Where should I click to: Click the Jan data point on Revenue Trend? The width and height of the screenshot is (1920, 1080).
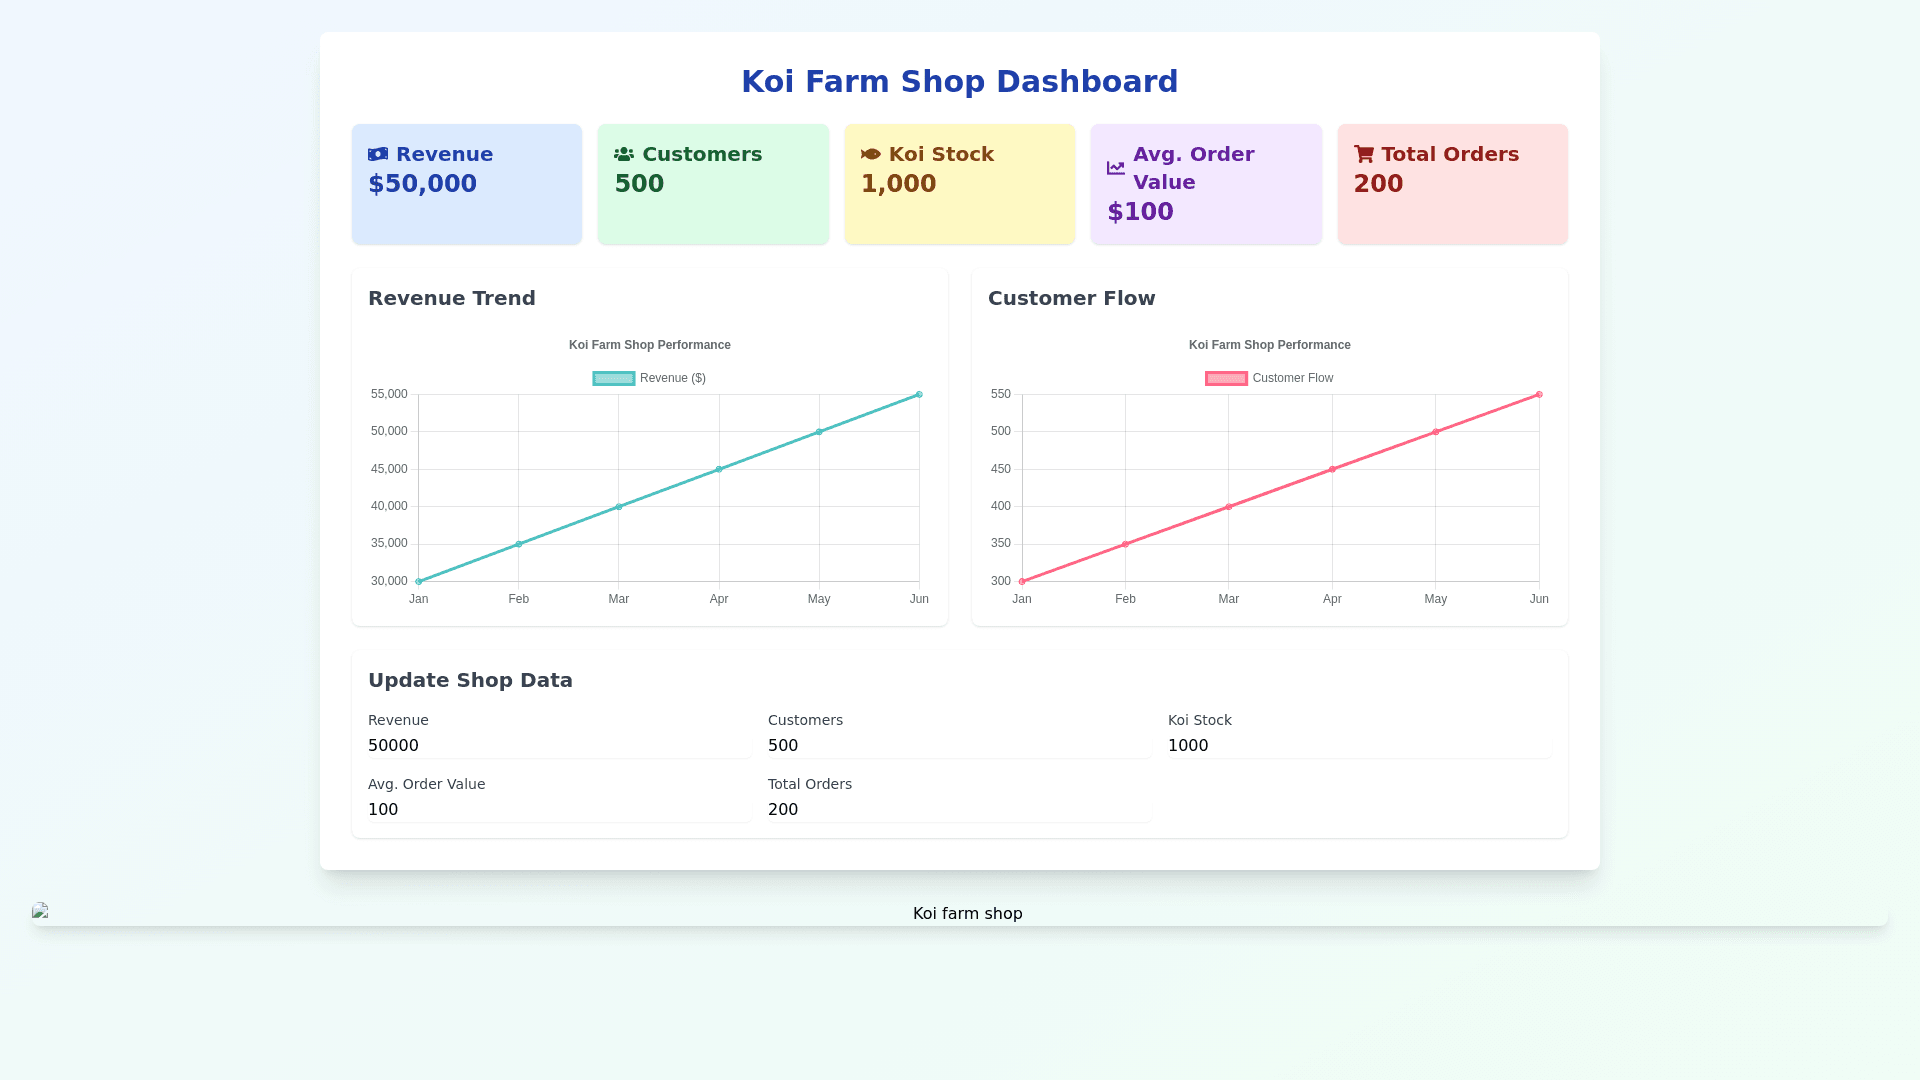(419, 581)
